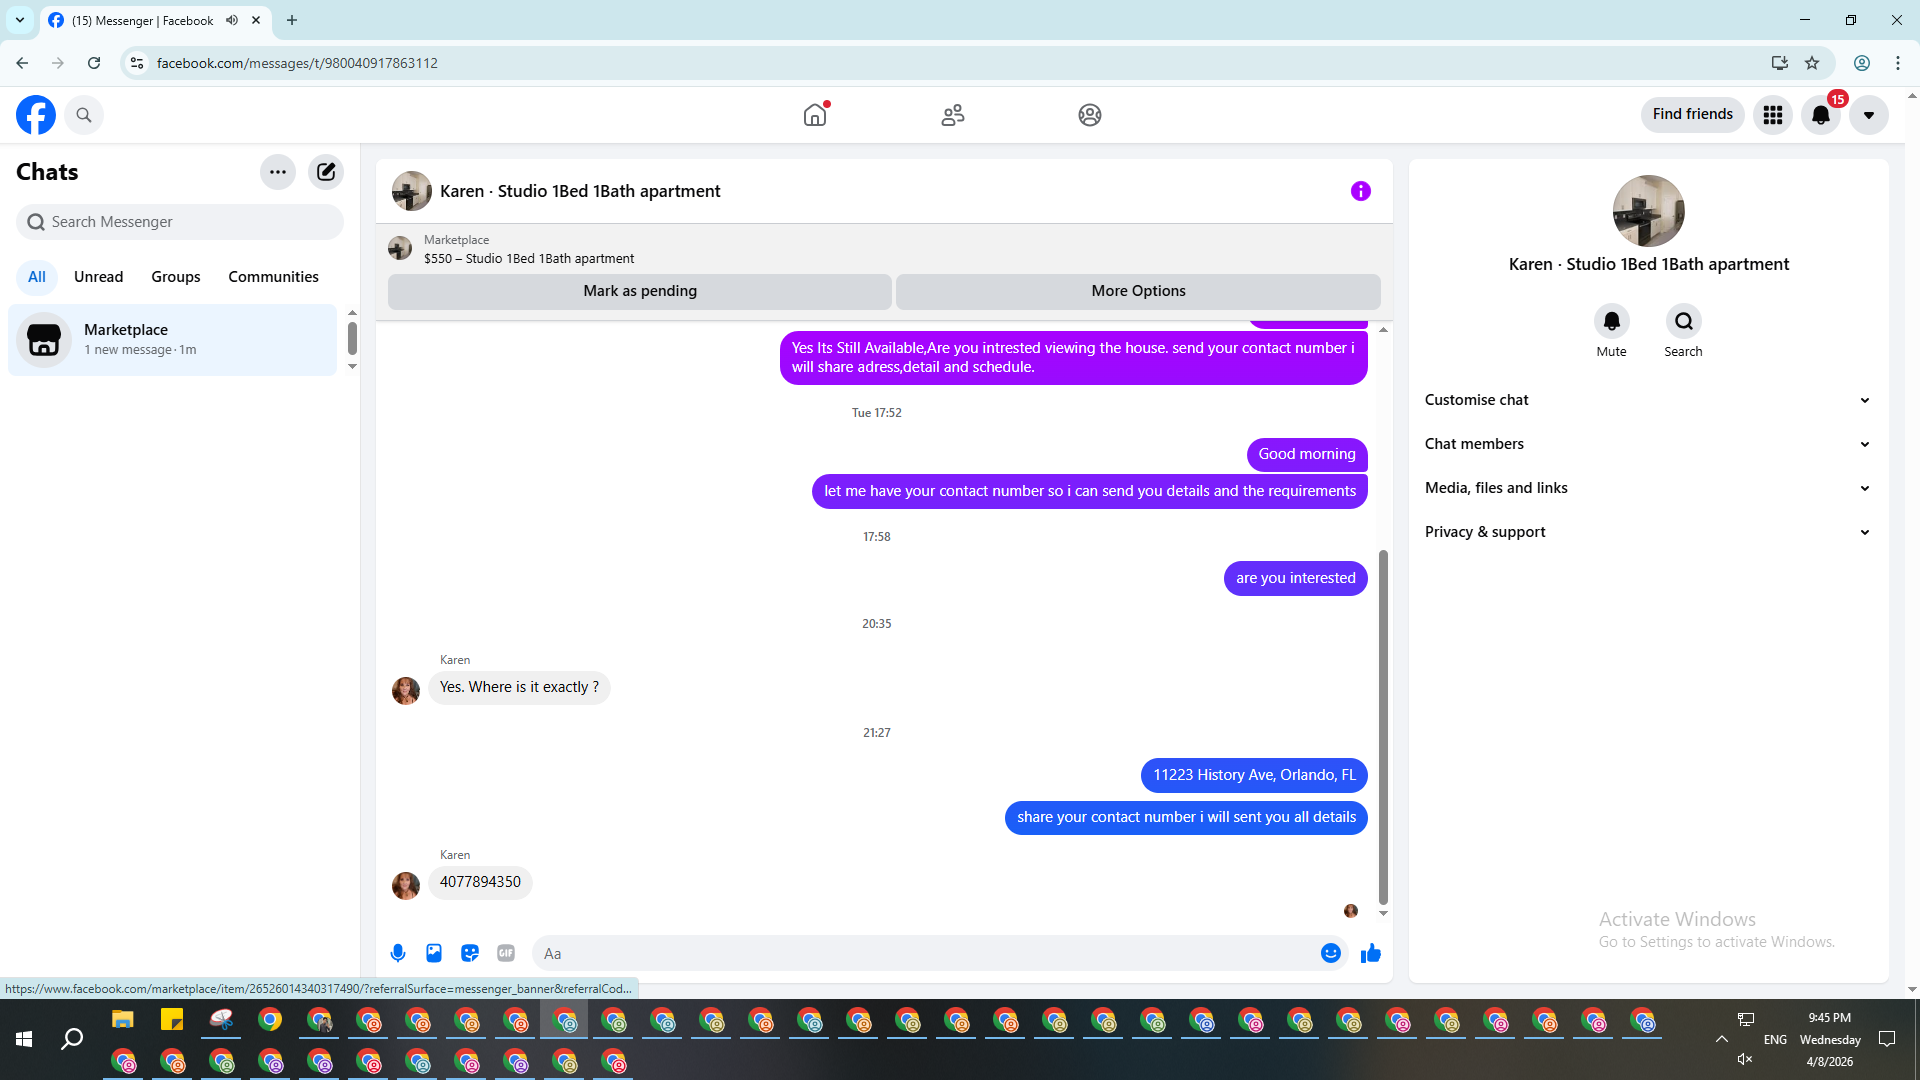Expand Privacy & support section
This screenshot has height=1080, width=1920.
pos(1648,532)
